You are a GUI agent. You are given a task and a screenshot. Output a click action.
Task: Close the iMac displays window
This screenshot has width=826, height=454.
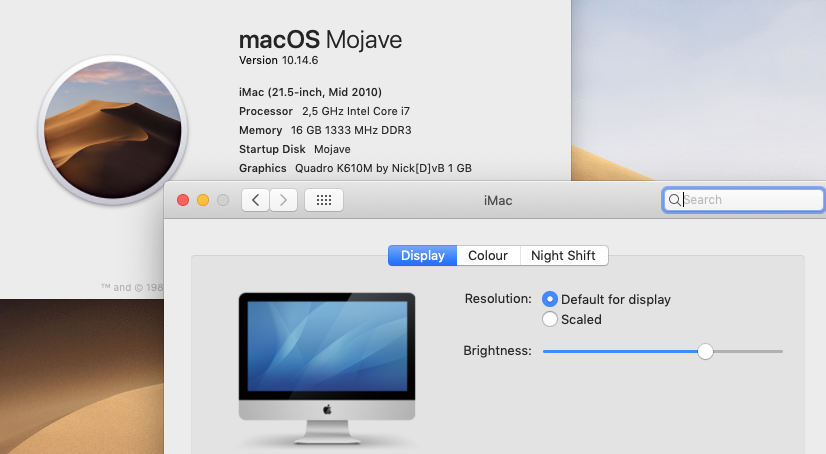coord(183,200)
